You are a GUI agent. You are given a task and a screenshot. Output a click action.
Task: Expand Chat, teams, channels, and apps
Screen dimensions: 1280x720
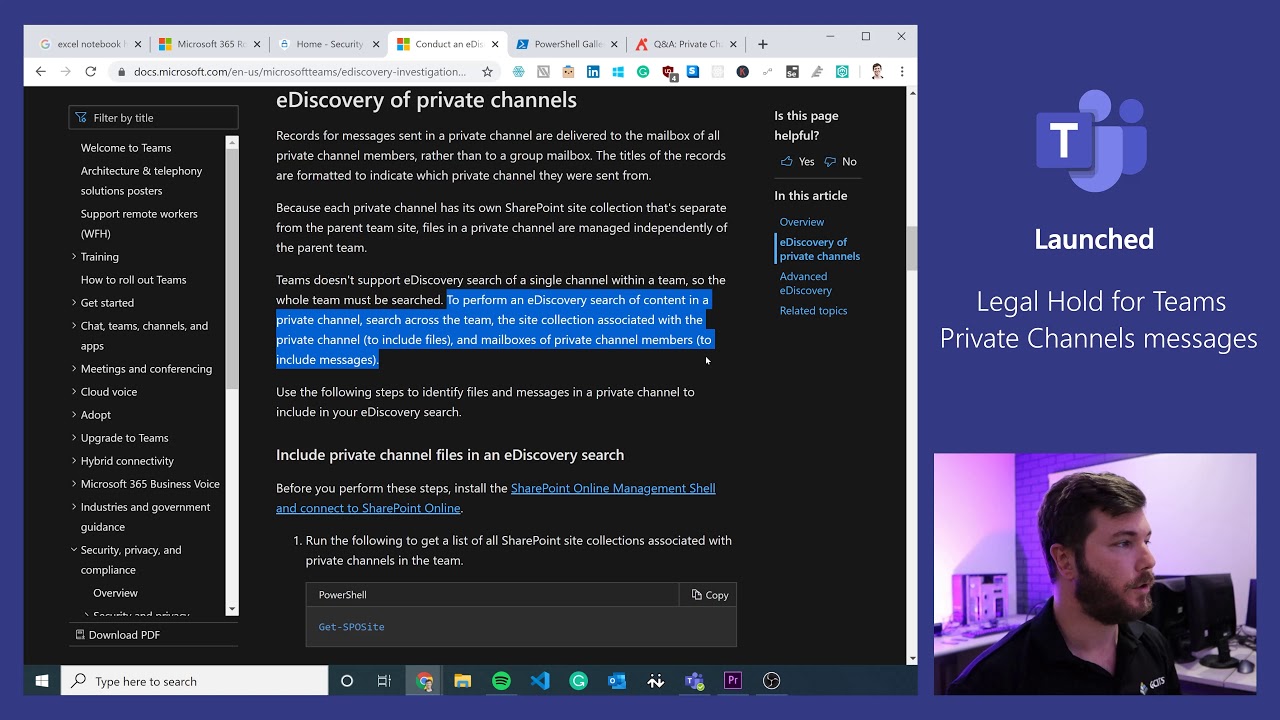(x=74, y=326)
